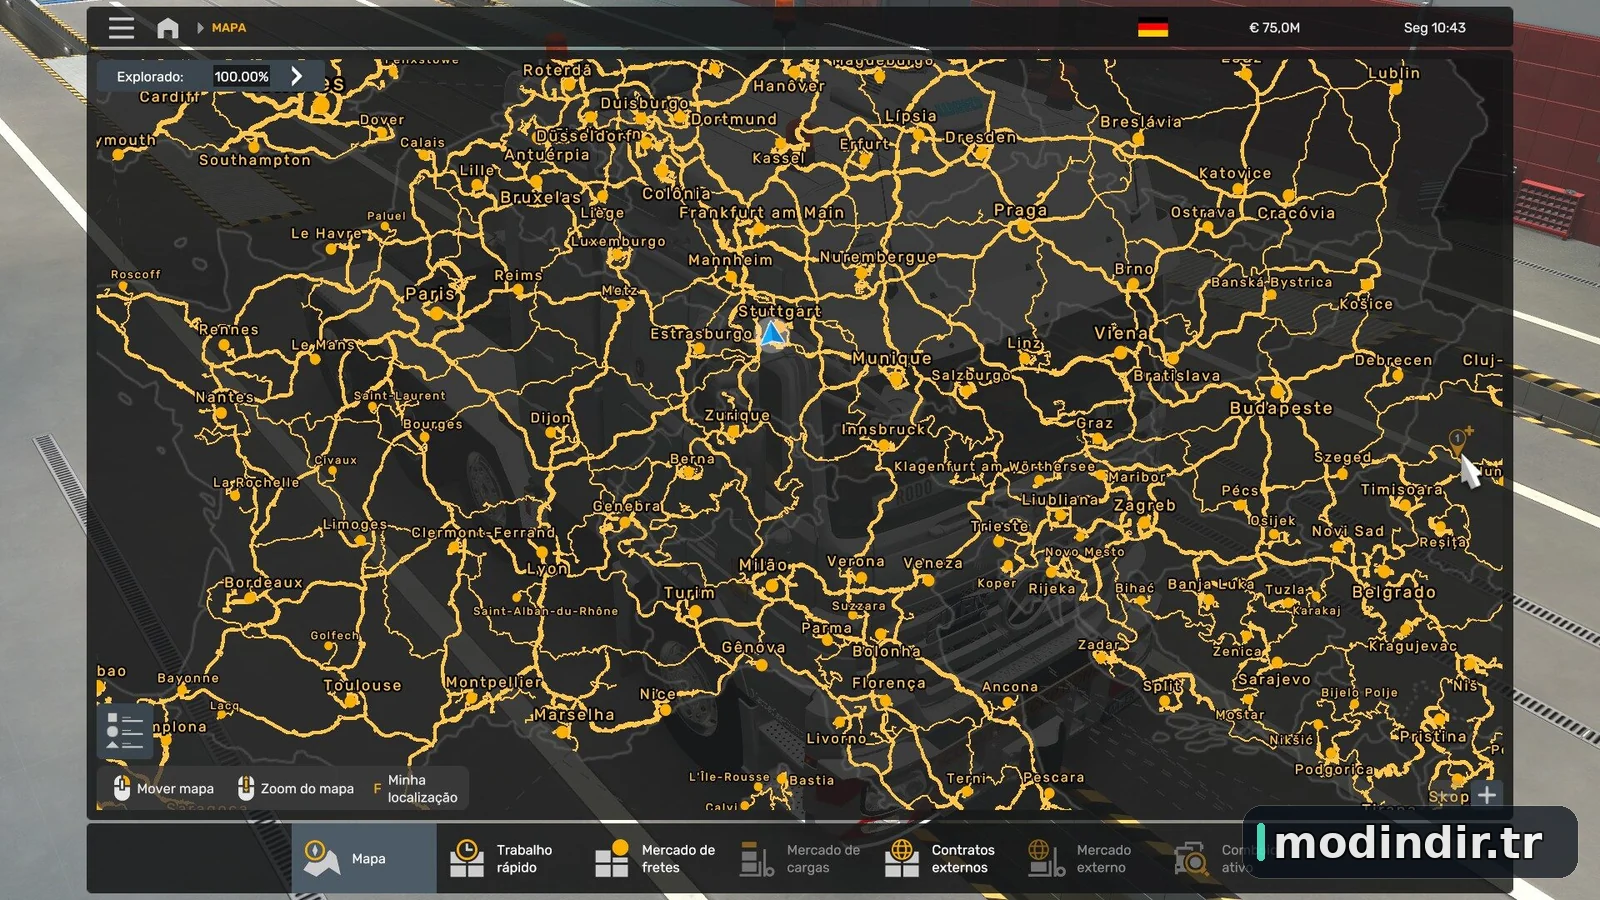Go to the home screen icon
The width and height of the screenshot is (1600, 900).
pos(168,28)
